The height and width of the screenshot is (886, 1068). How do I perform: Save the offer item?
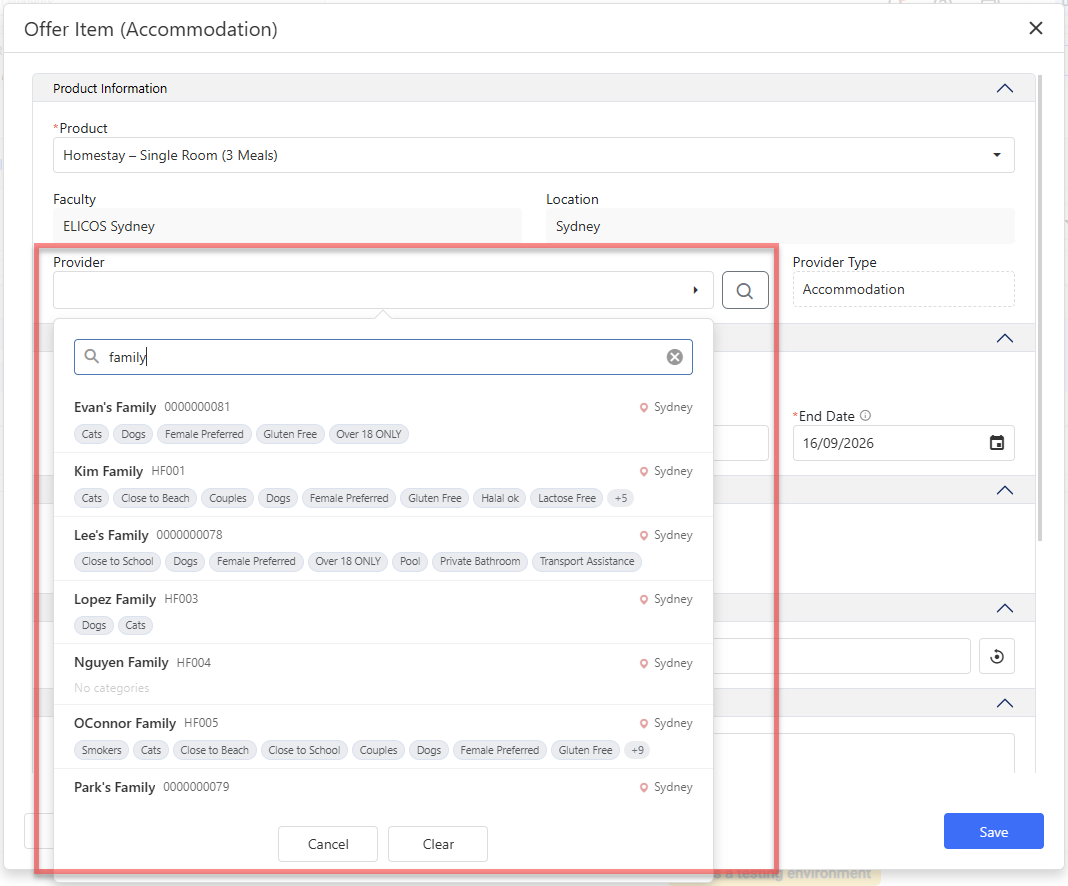click(994, 832)
